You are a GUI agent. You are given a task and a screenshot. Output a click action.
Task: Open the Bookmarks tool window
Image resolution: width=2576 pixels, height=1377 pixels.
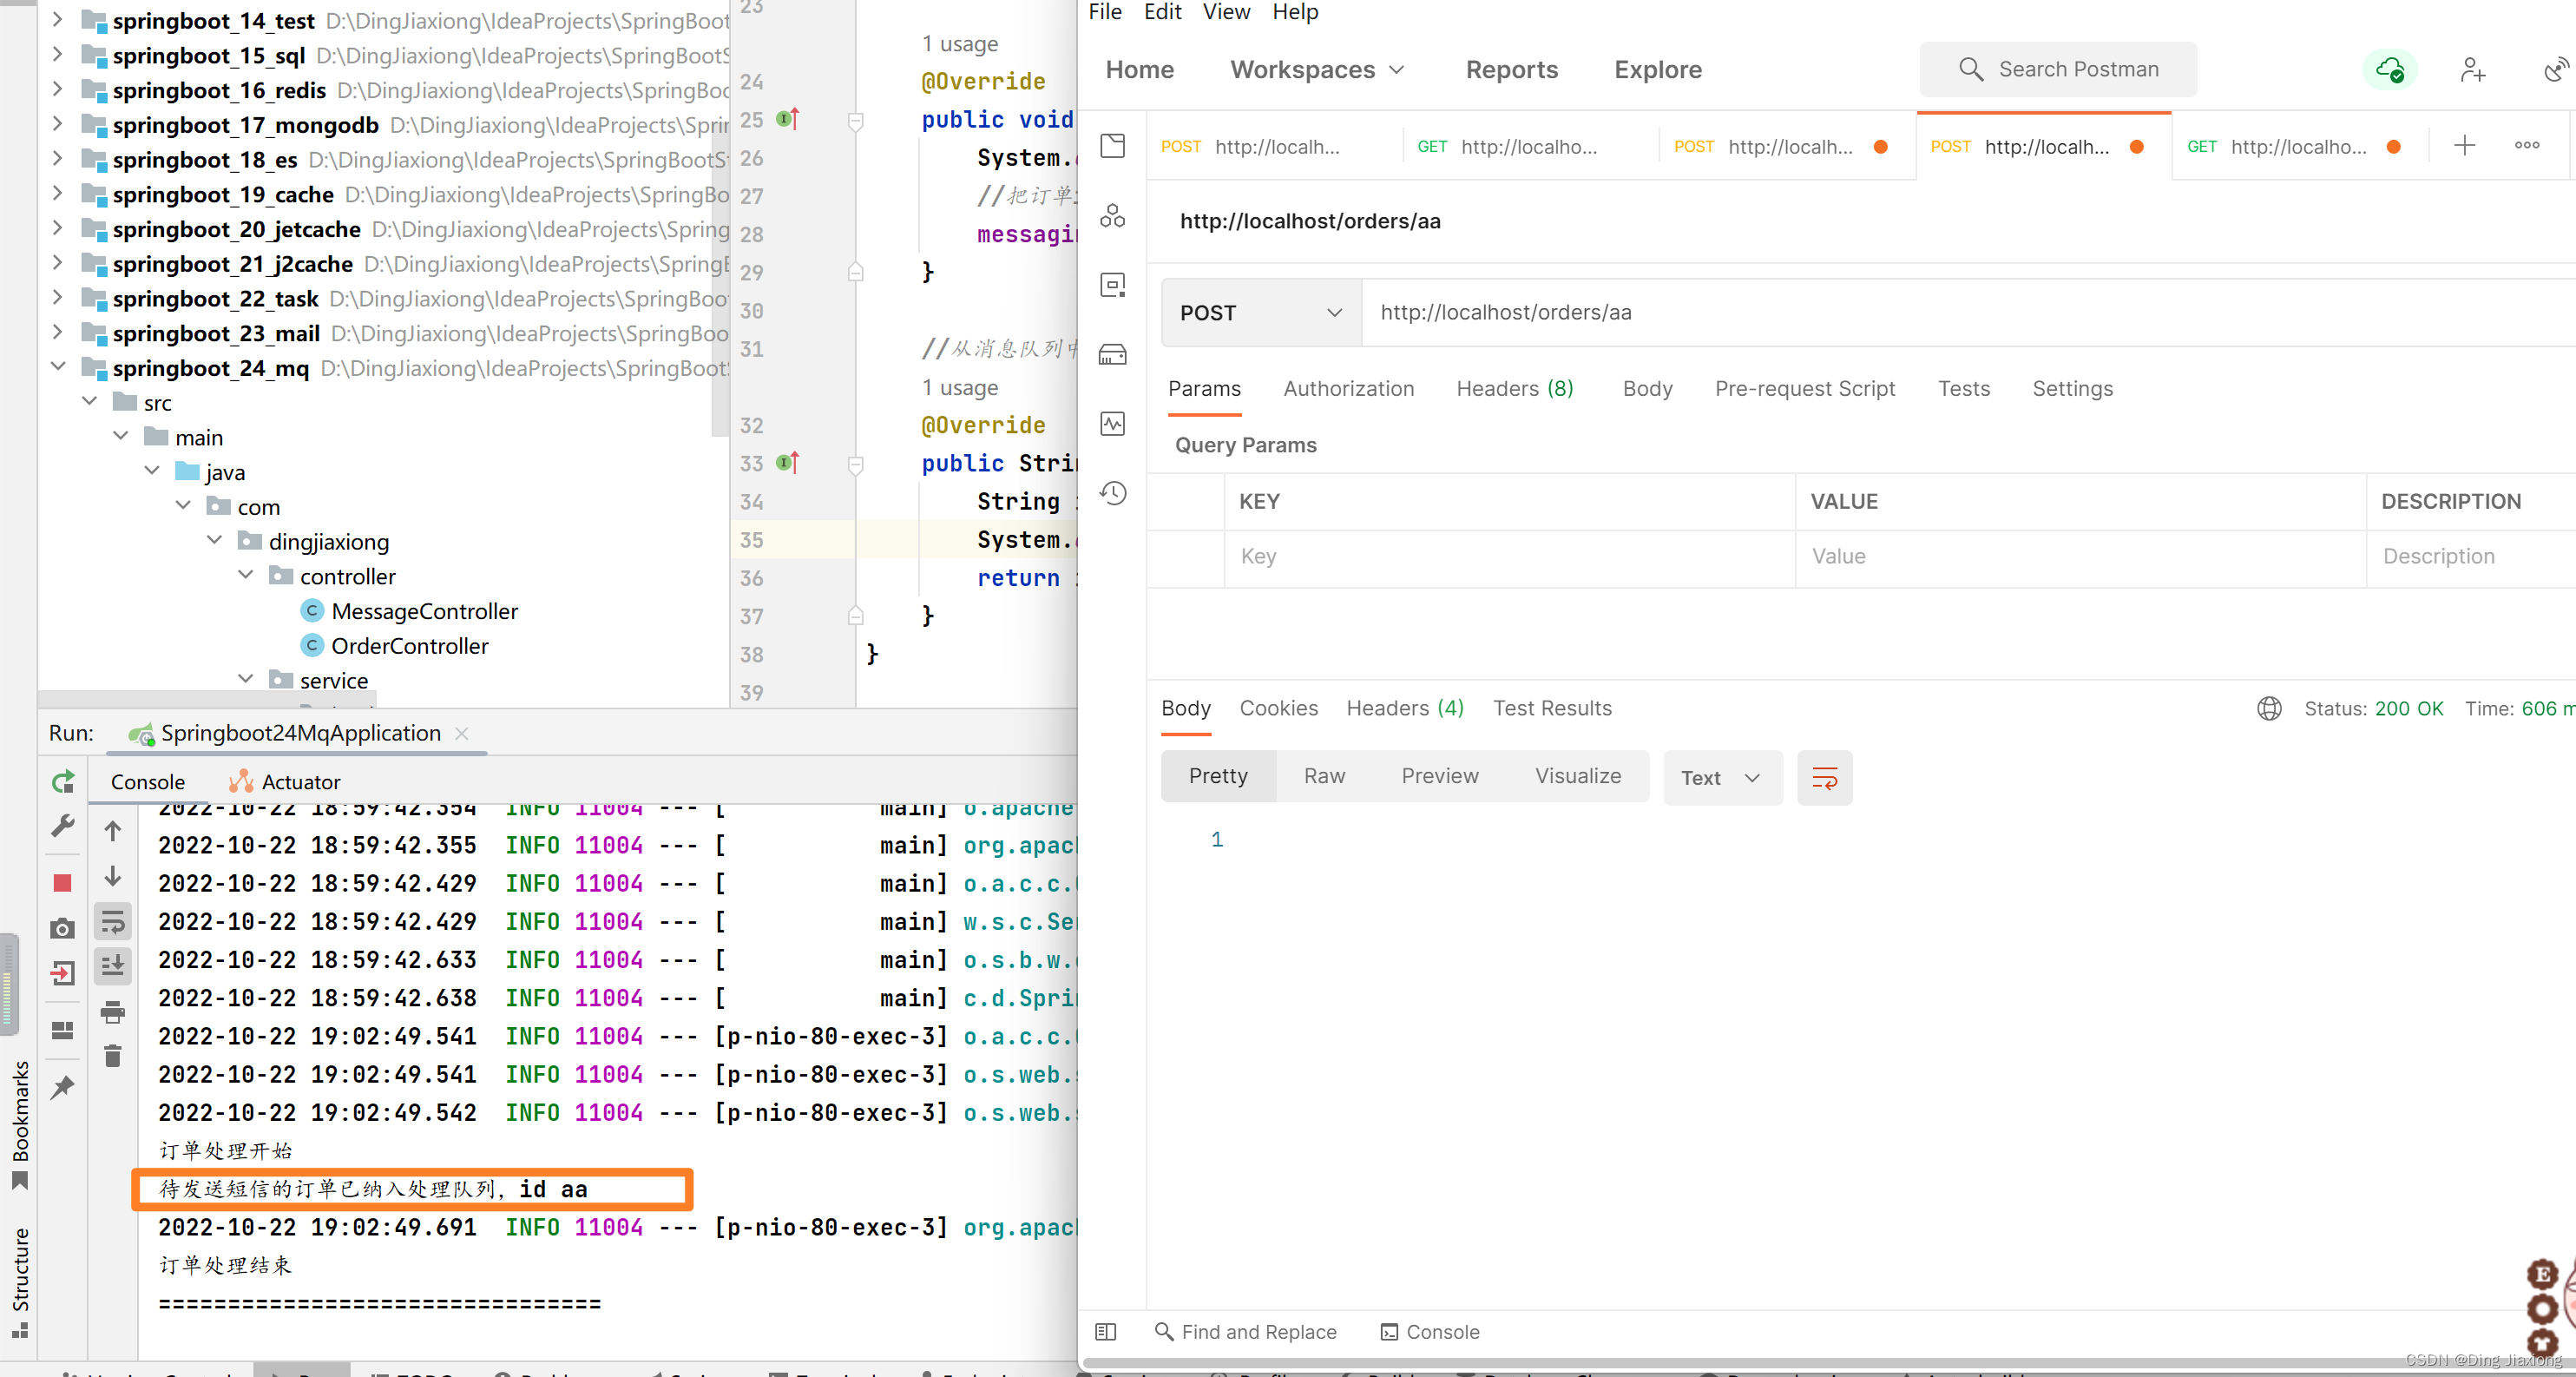[x=20, y=1124]
